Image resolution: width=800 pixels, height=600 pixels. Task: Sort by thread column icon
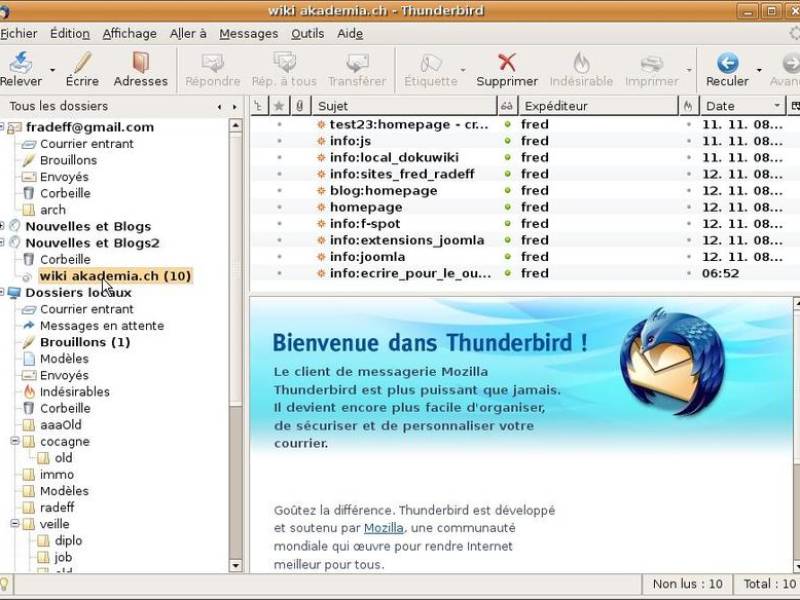(259, 106)
